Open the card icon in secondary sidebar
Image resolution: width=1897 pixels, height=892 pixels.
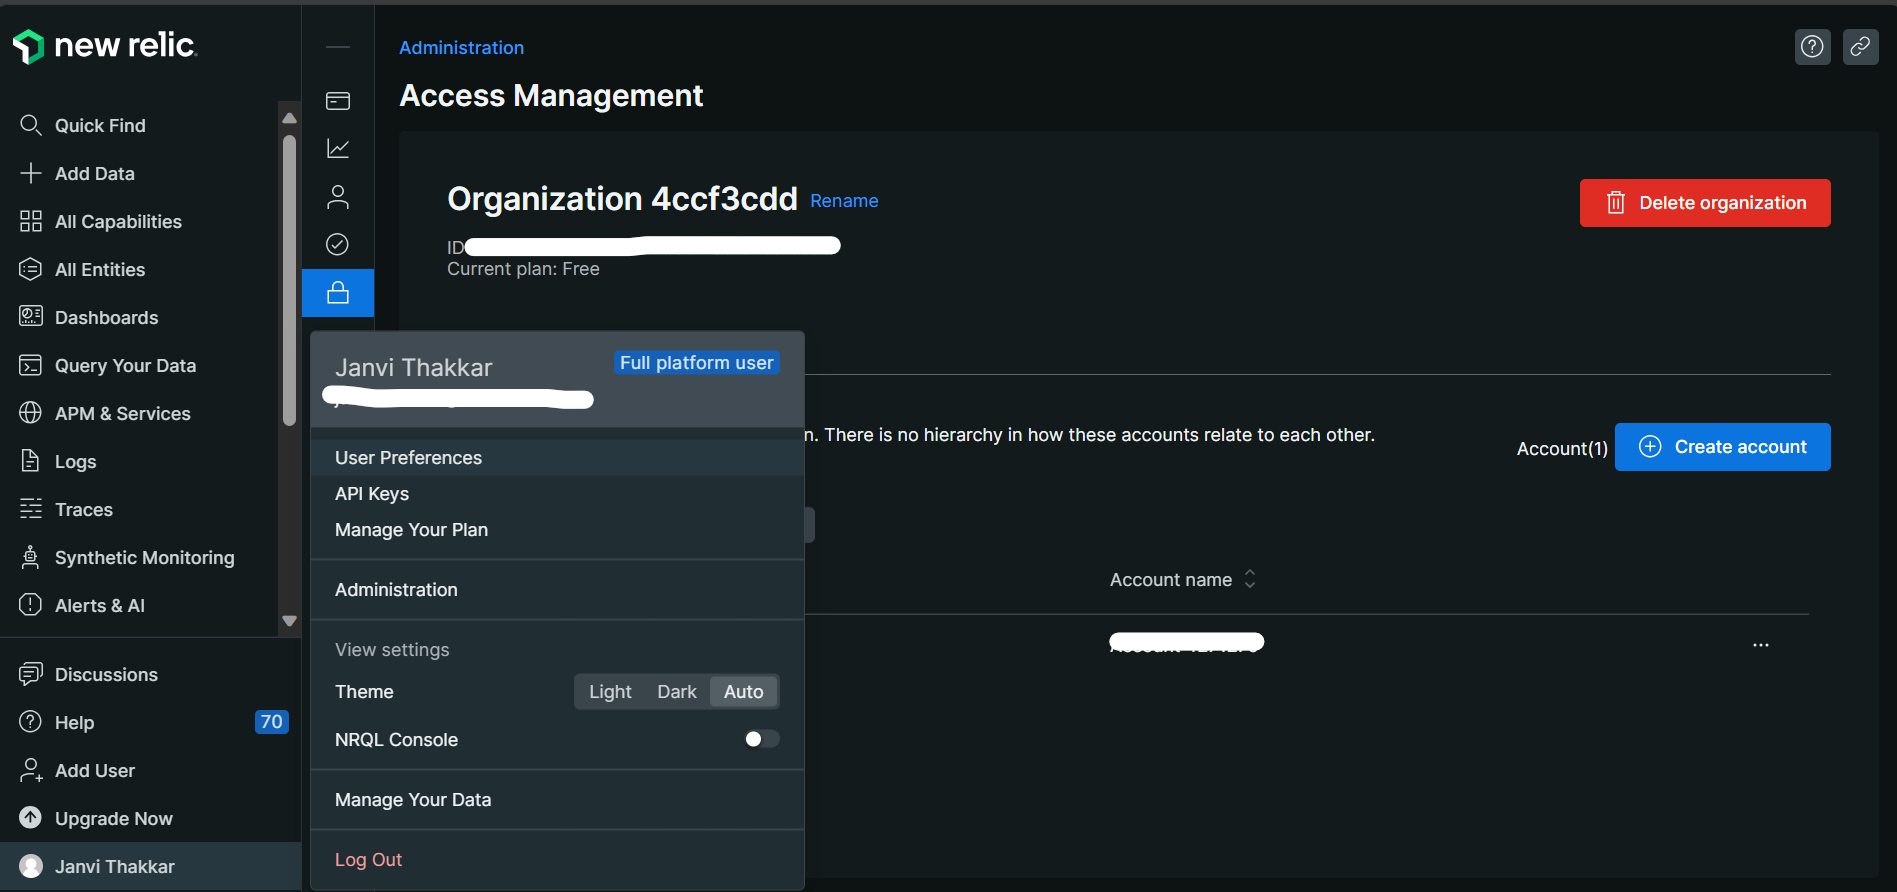click(338, 101)
